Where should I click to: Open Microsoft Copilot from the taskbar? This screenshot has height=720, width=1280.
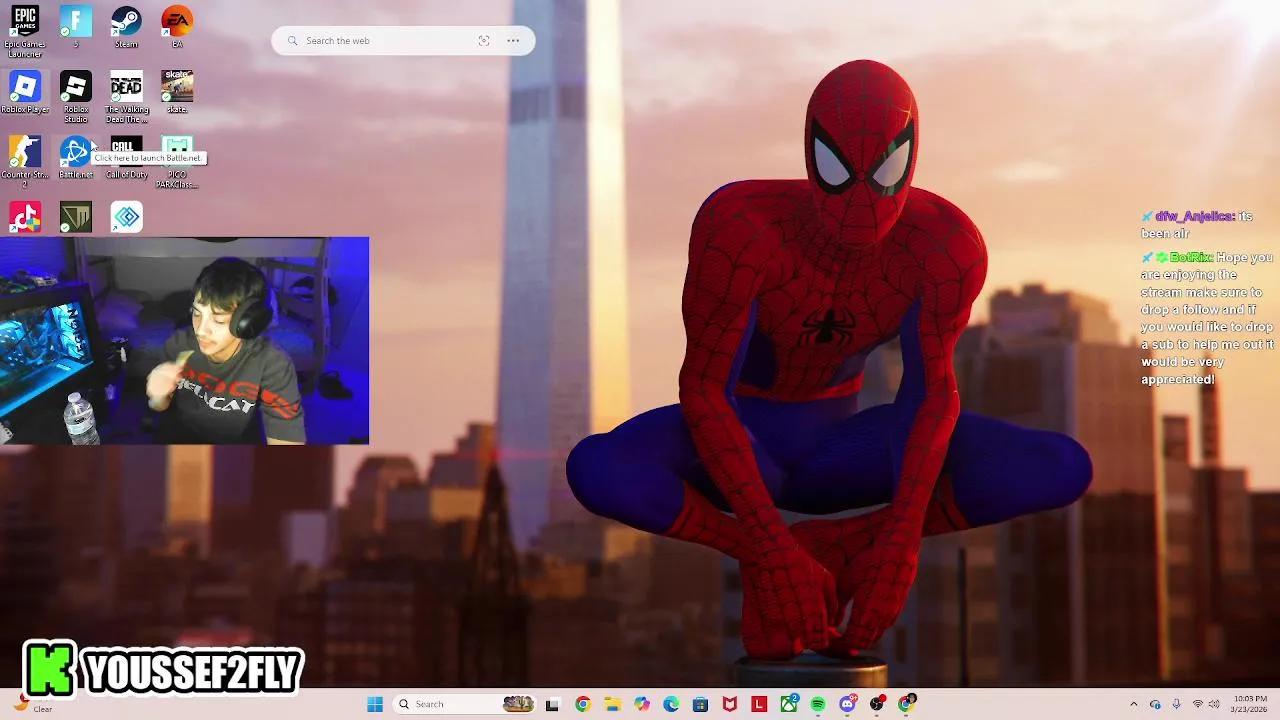tap(642, 704)
